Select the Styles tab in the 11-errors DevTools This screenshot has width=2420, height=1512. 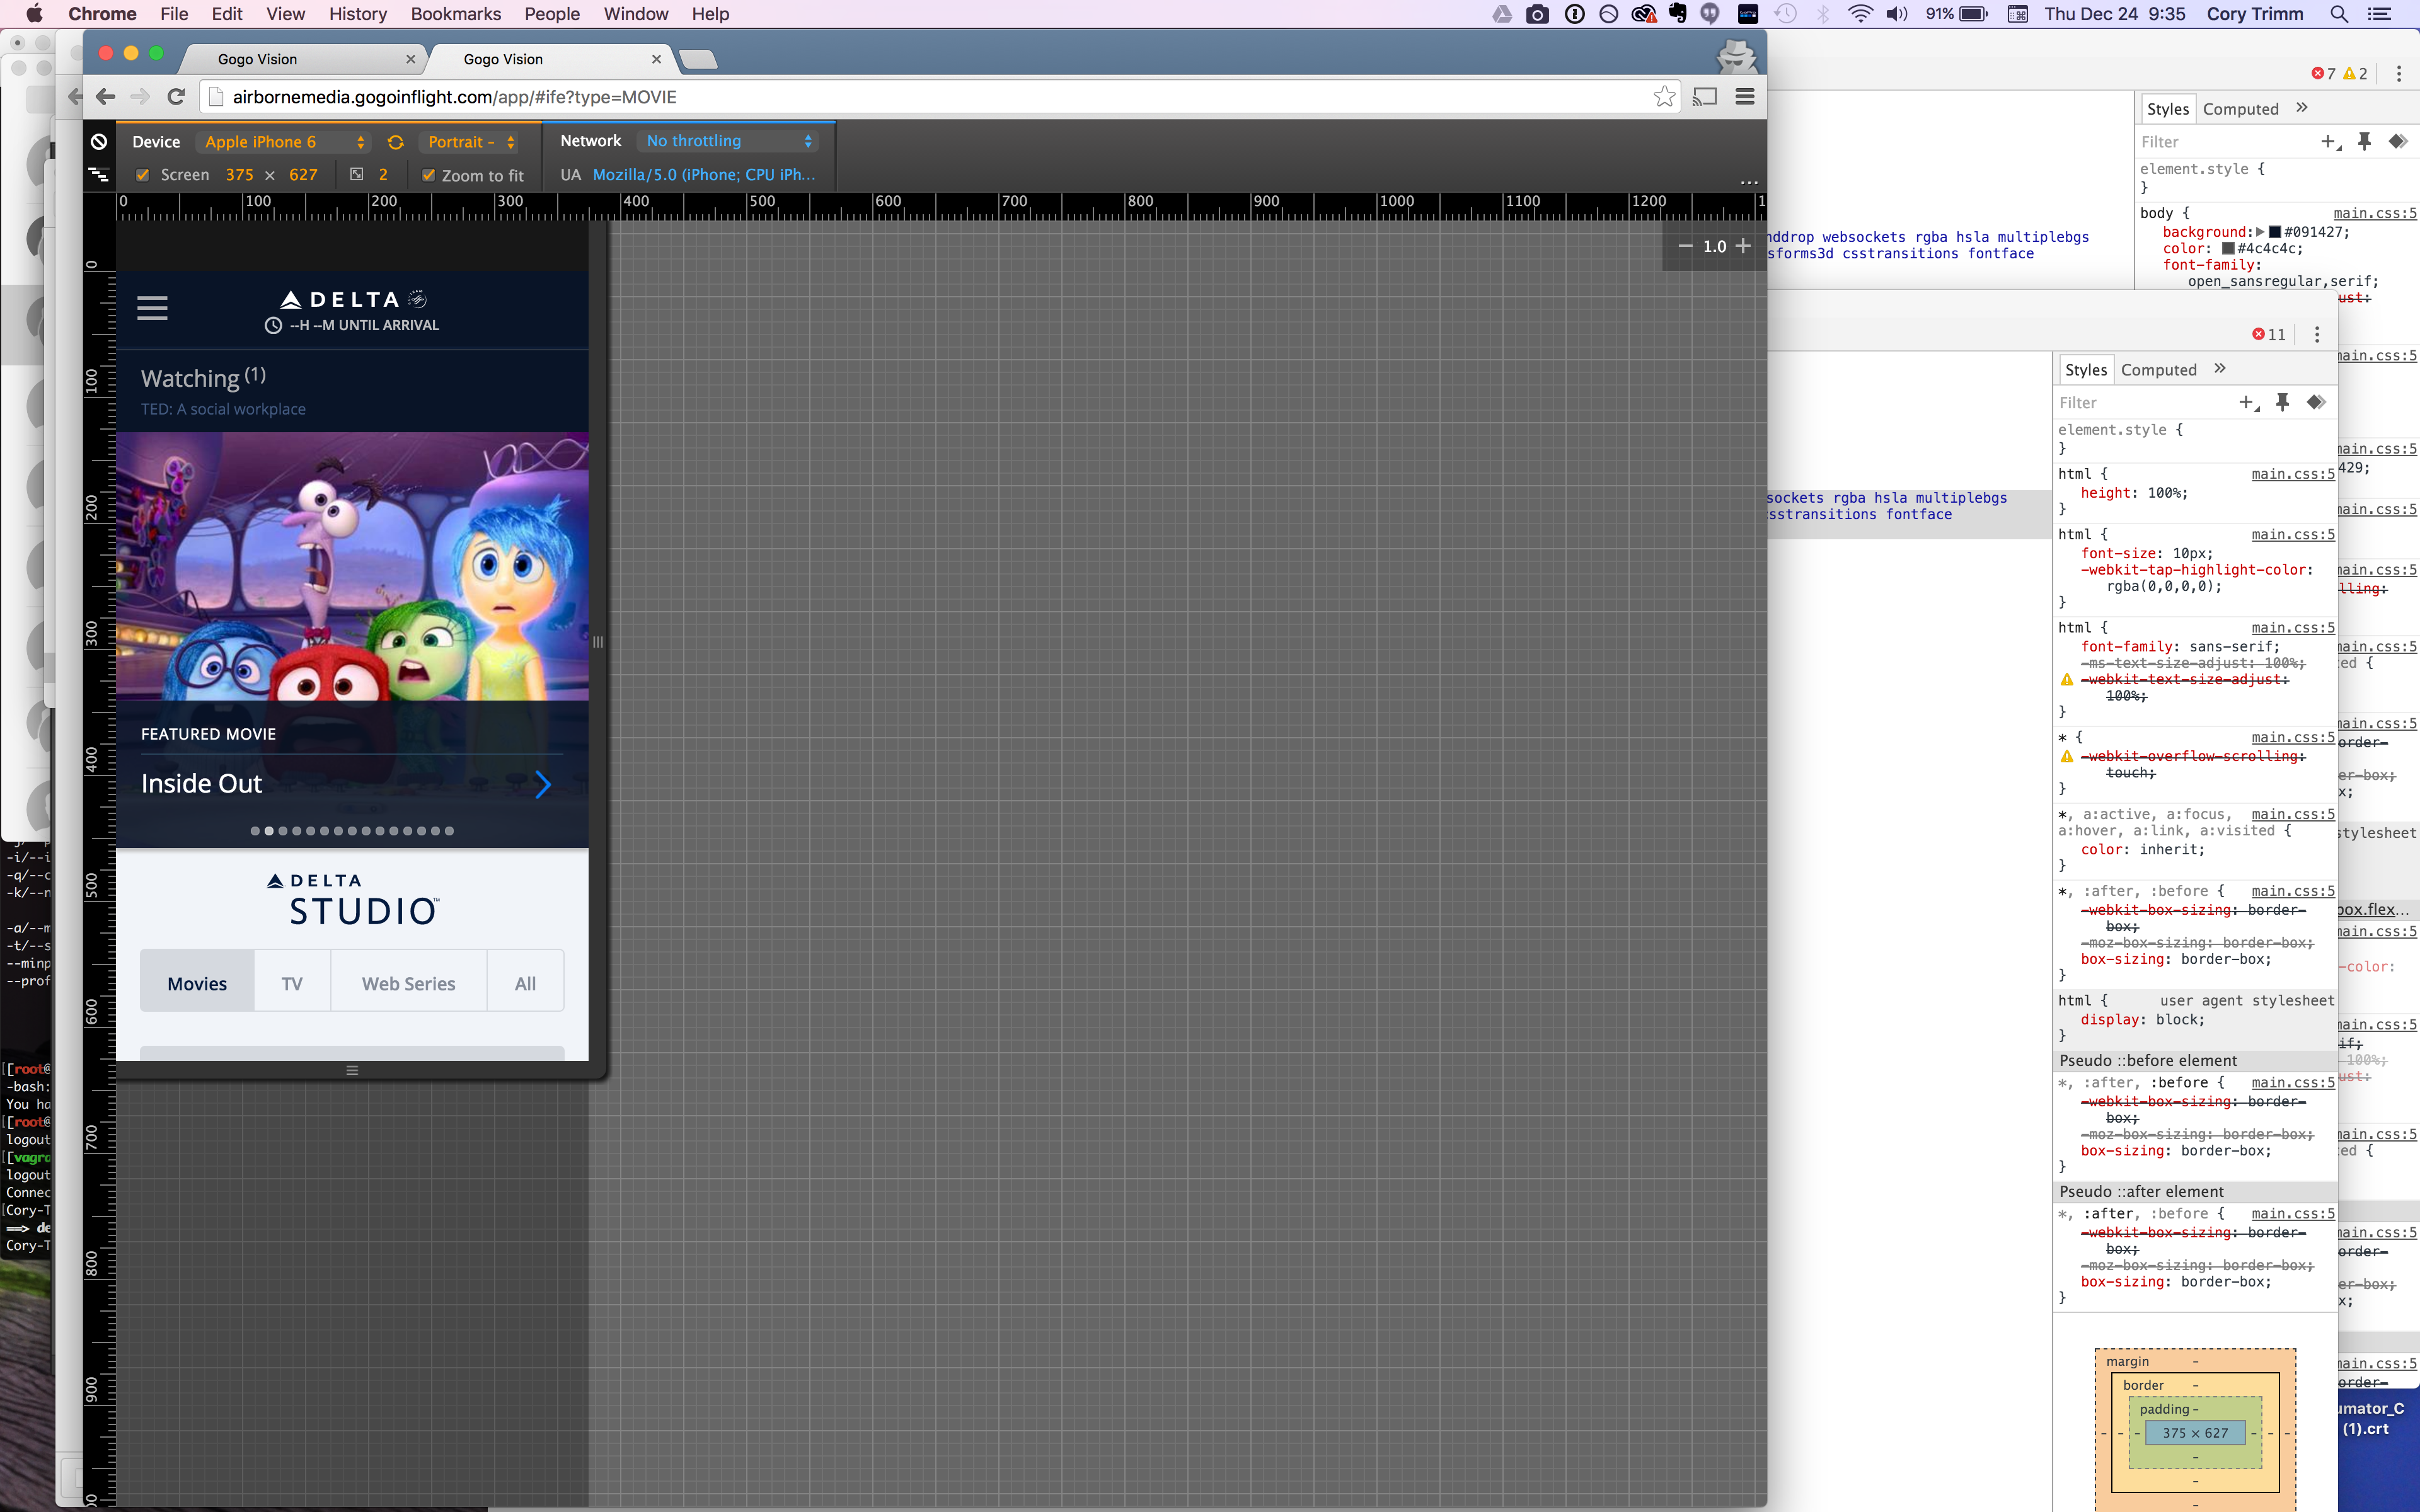2086,370
